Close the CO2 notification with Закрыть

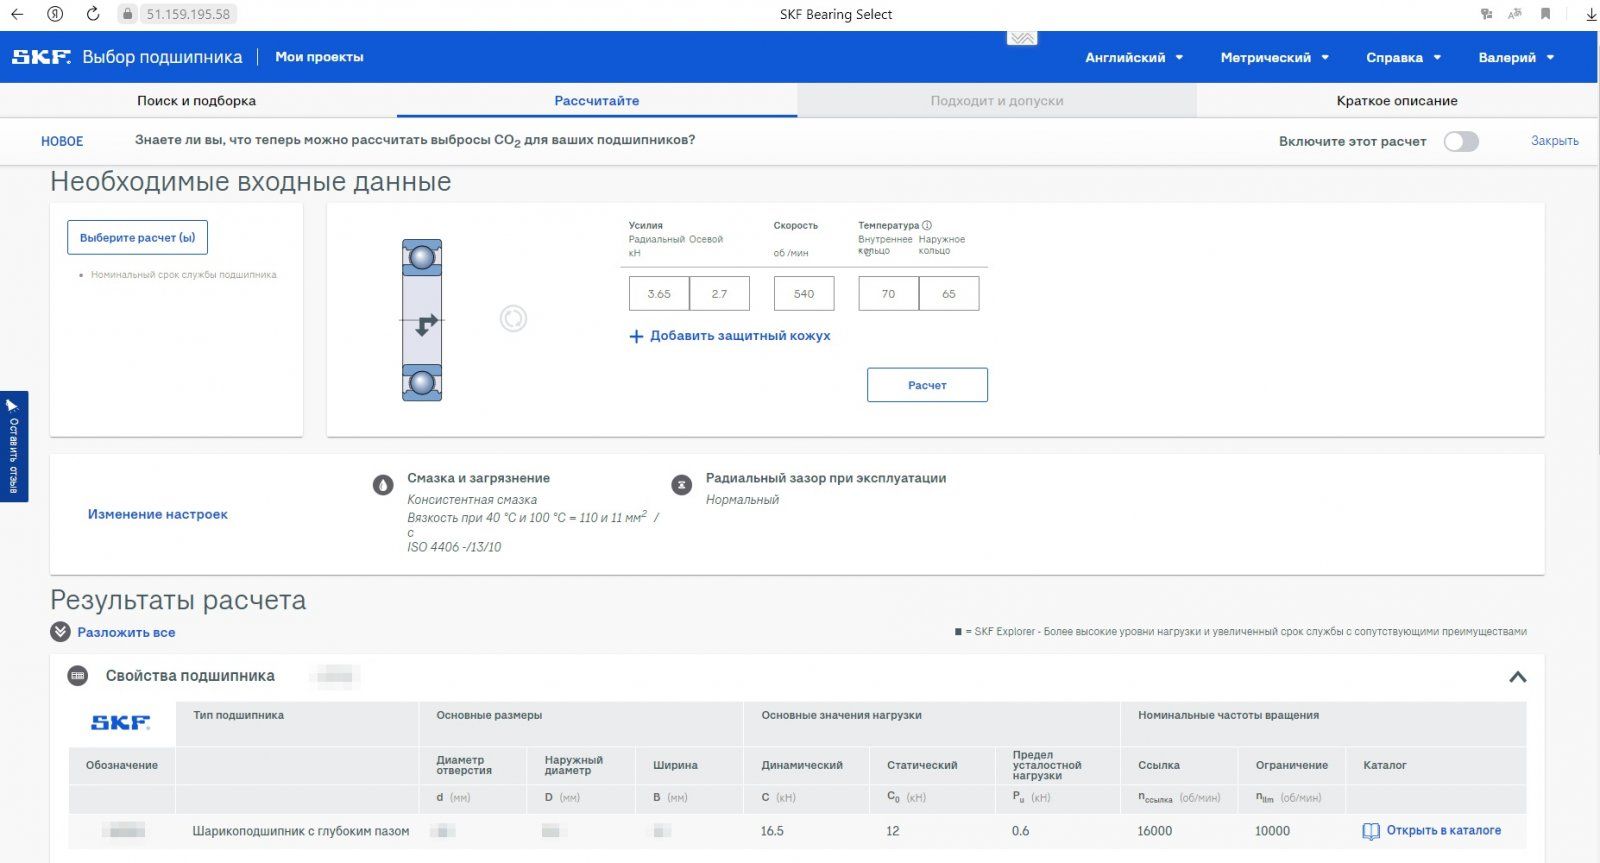tap(1555, 141)
